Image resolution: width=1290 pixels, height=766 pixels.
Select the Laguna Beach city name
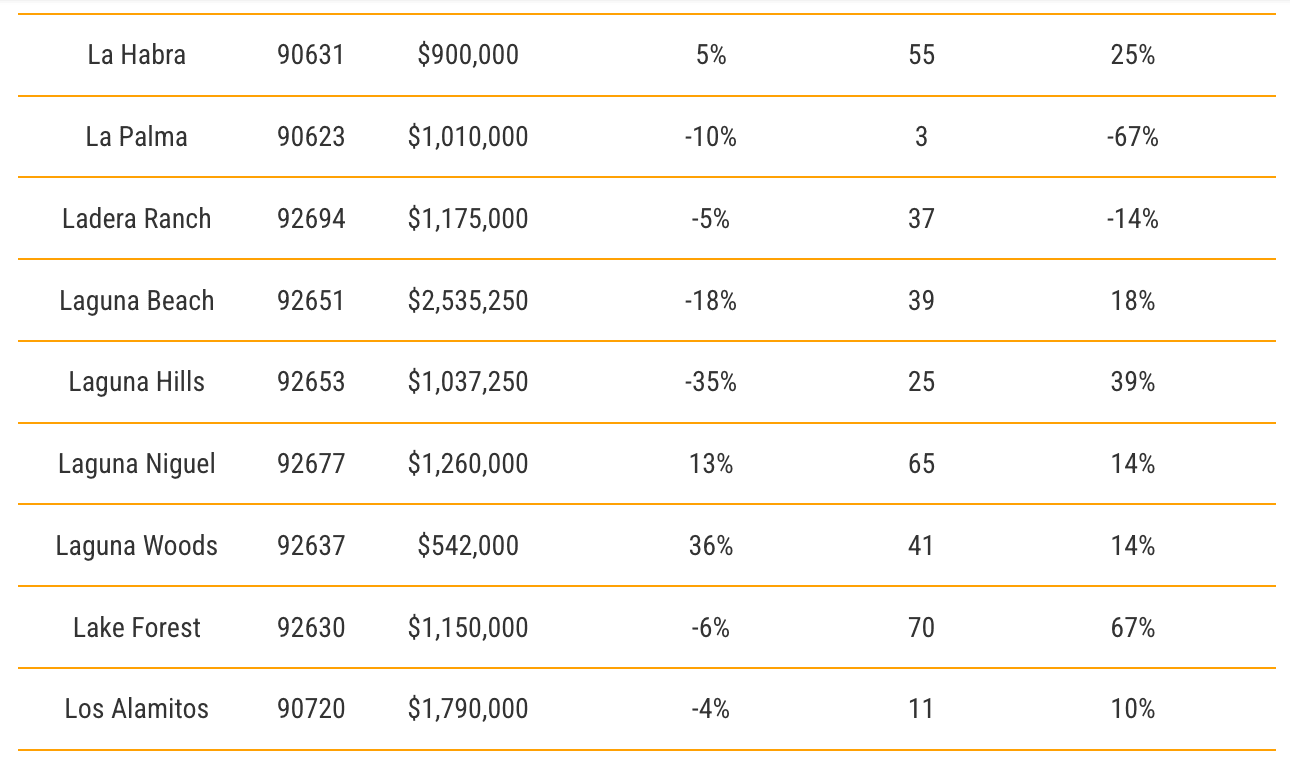[137, 301]
